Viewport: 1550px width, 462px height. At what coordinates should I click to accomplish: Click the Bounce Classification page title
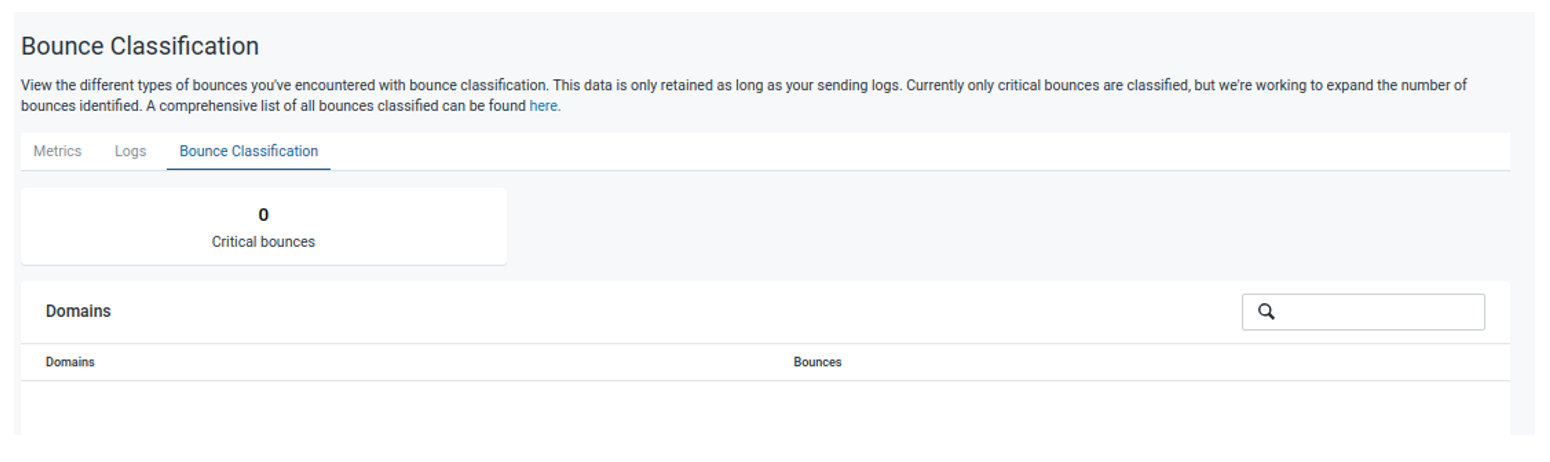(140, 46)
